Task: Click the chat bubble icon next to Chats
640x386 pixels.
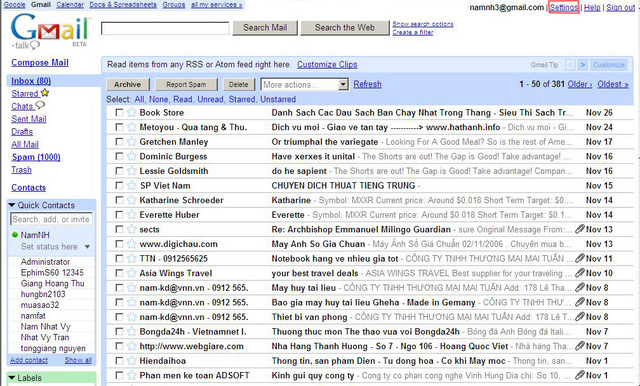Action: 40,105
